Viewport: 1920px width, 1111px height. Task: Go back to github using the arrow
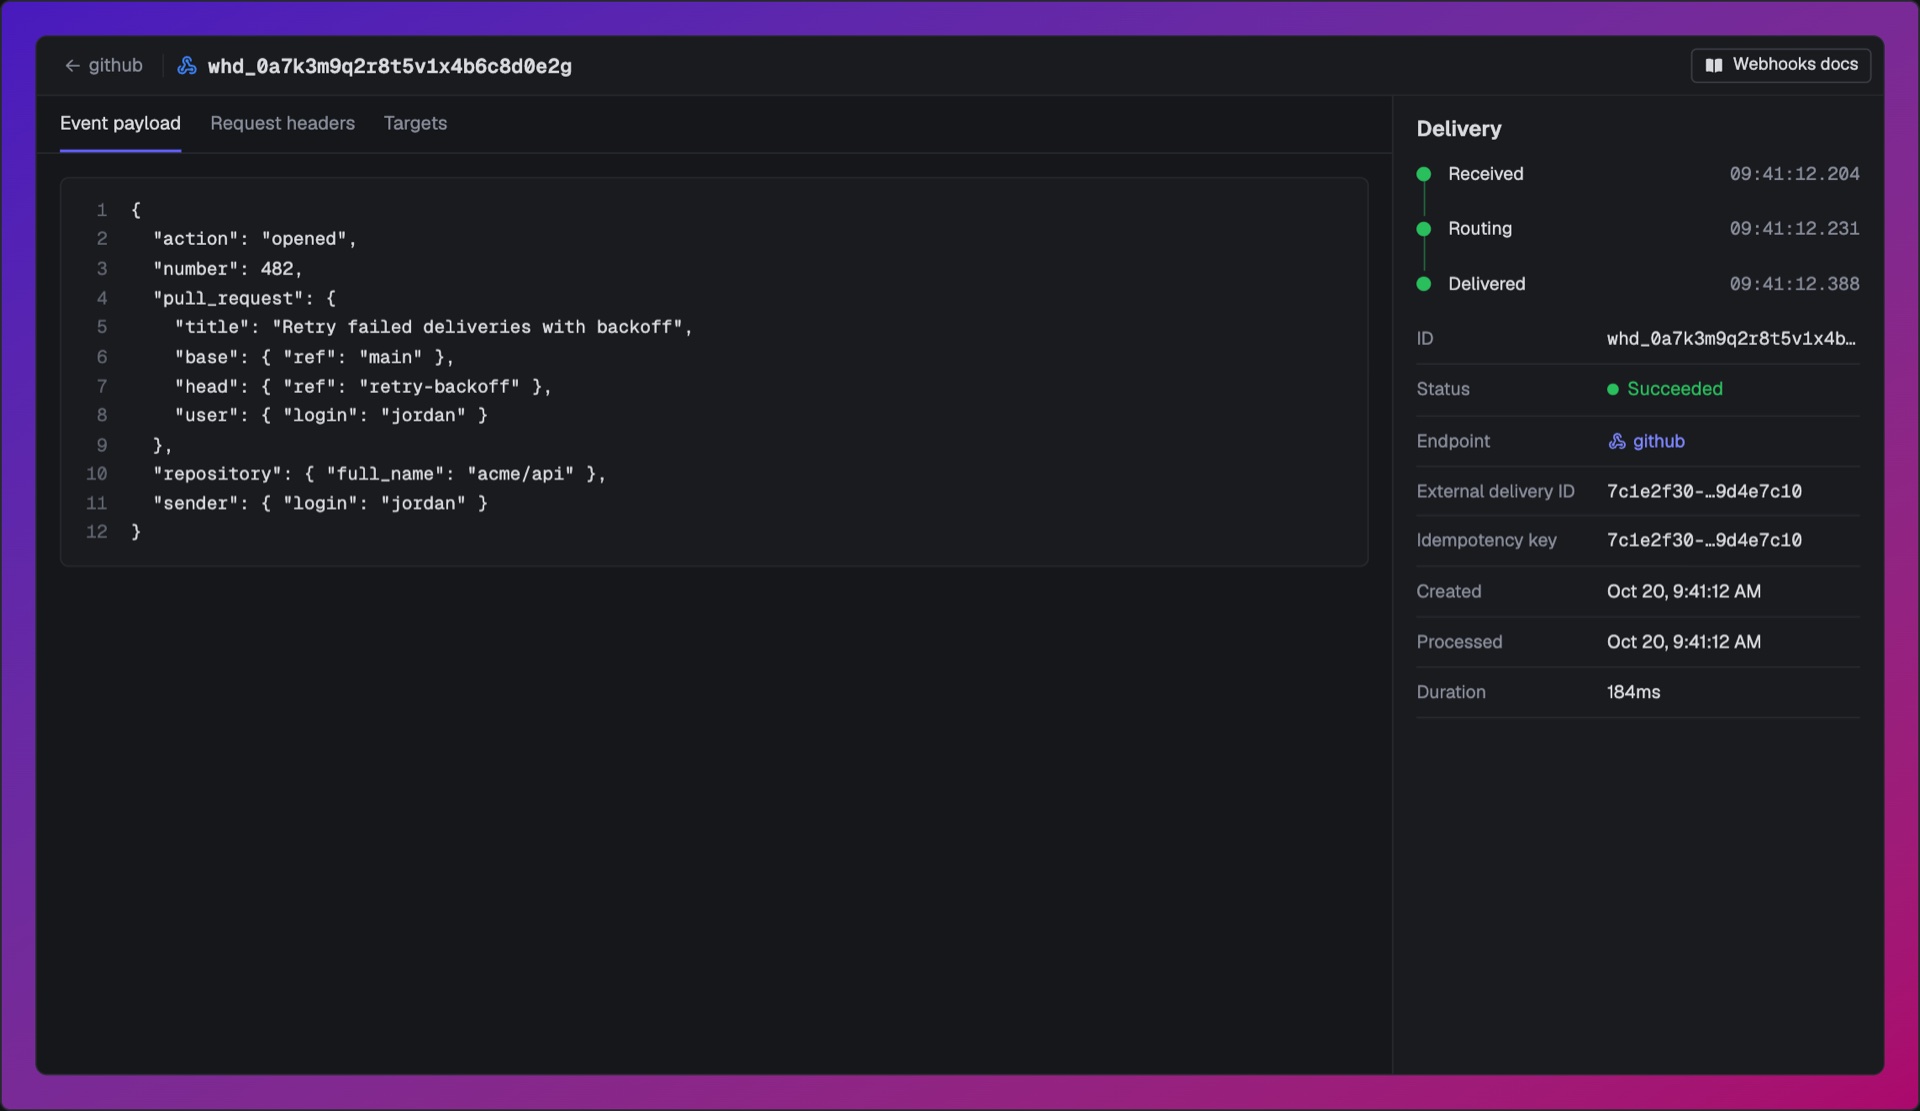point(72,66)
